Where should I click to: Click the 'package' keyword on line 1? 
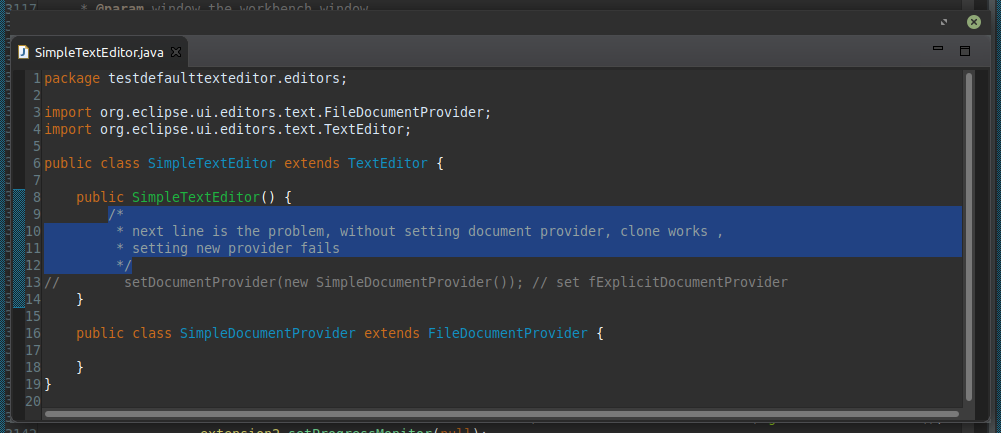click(x=72, y=79)
